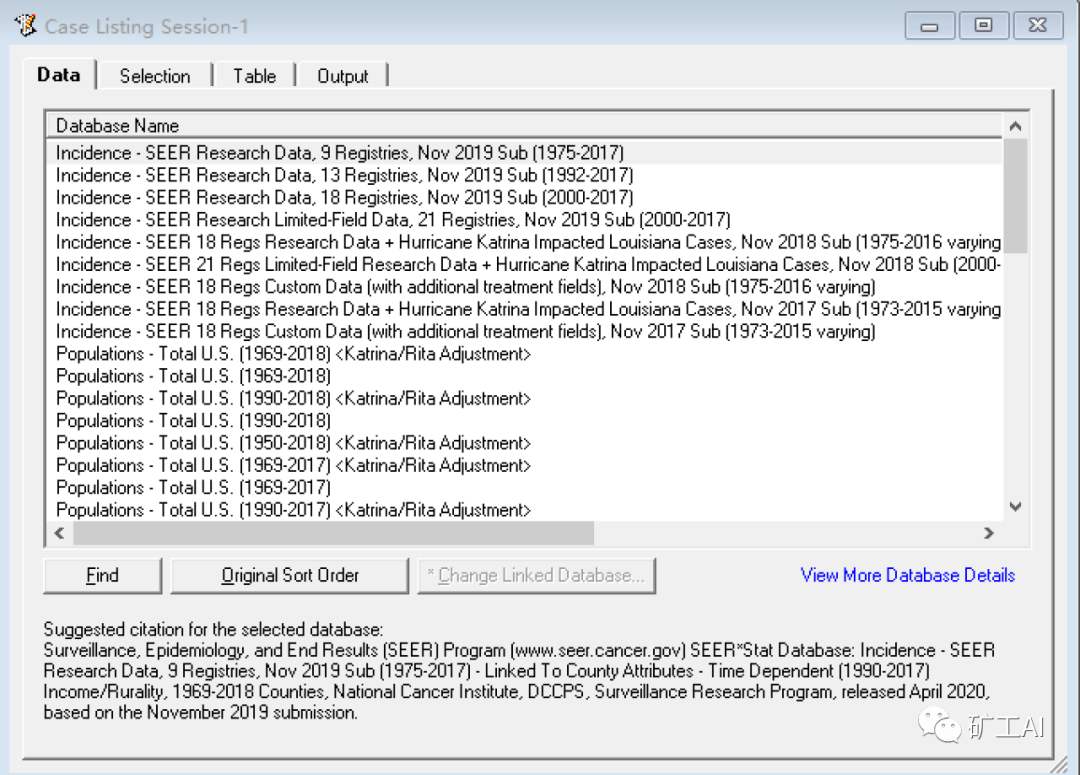Select Populations Total U.S. (1990-2018) without adjustment
Screen dimensions: 1080x775
pos(524,420)
